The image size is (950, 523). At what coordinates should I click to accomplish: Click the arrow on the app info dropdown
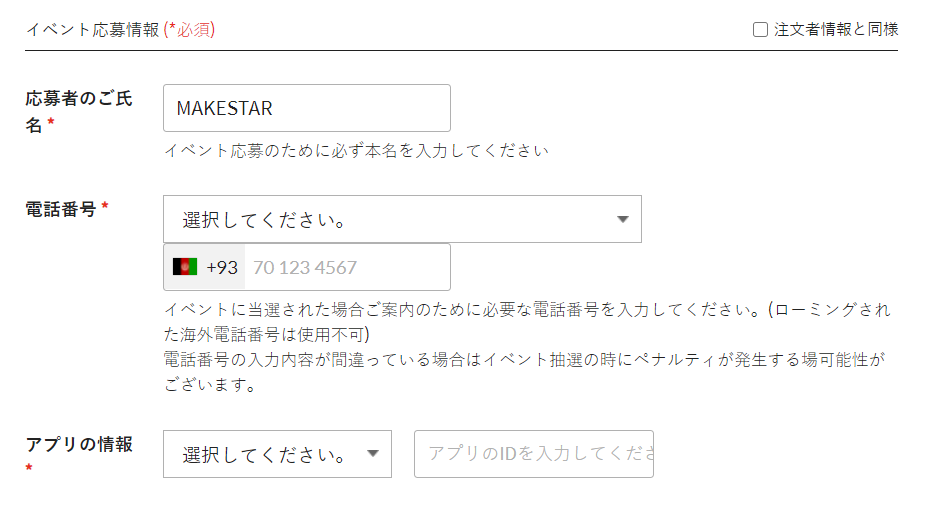point(373,454)
